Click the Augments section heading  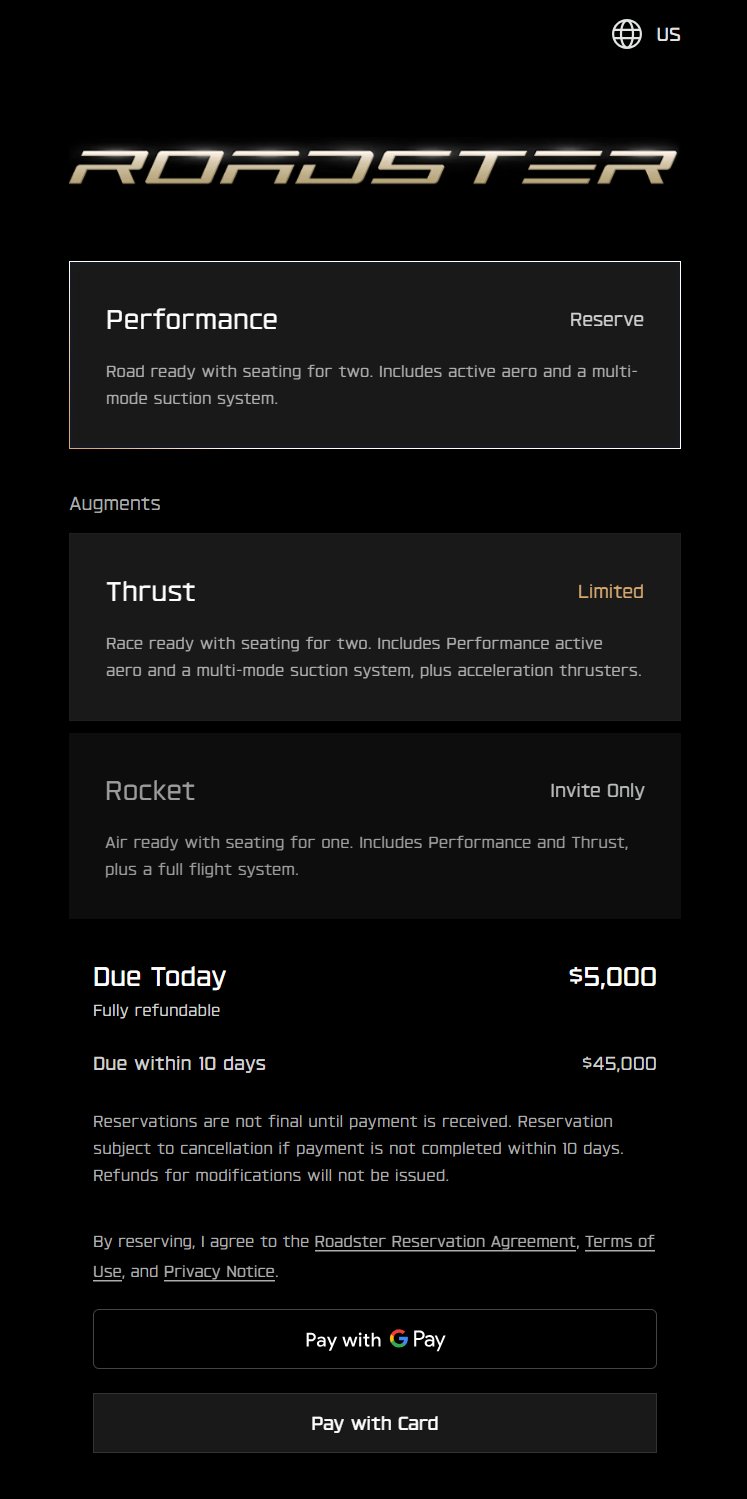[115, 504]
